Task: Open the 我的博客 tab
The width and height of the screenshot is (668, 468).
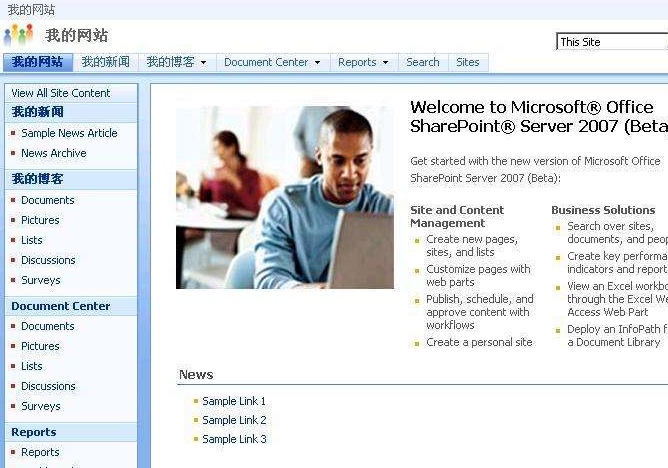Action: pos(170,62)
